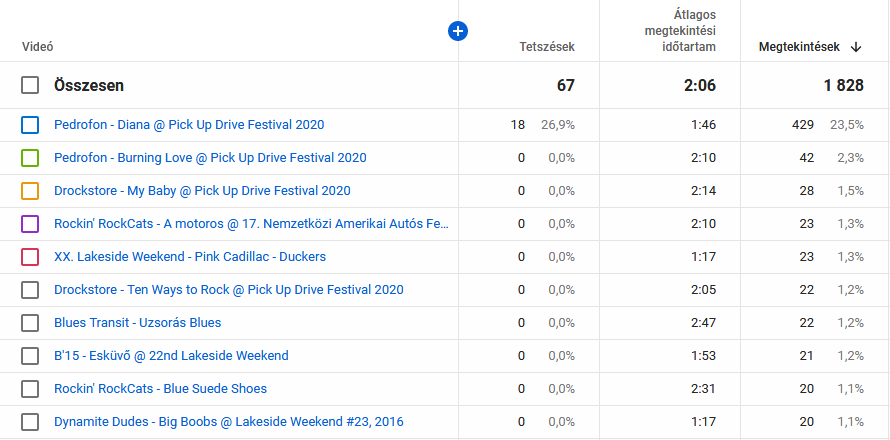
Task: Click the blue plus add-metric icon
Action: pyautogui.click(x=458, y=32)
